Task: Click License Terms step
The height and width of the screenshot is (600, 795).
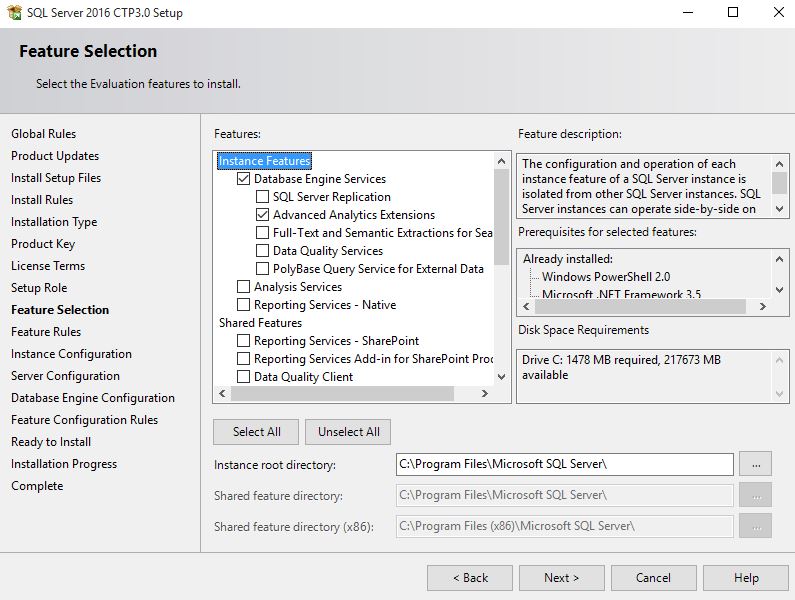Action: pyautogui.click(x=48, y=266)
